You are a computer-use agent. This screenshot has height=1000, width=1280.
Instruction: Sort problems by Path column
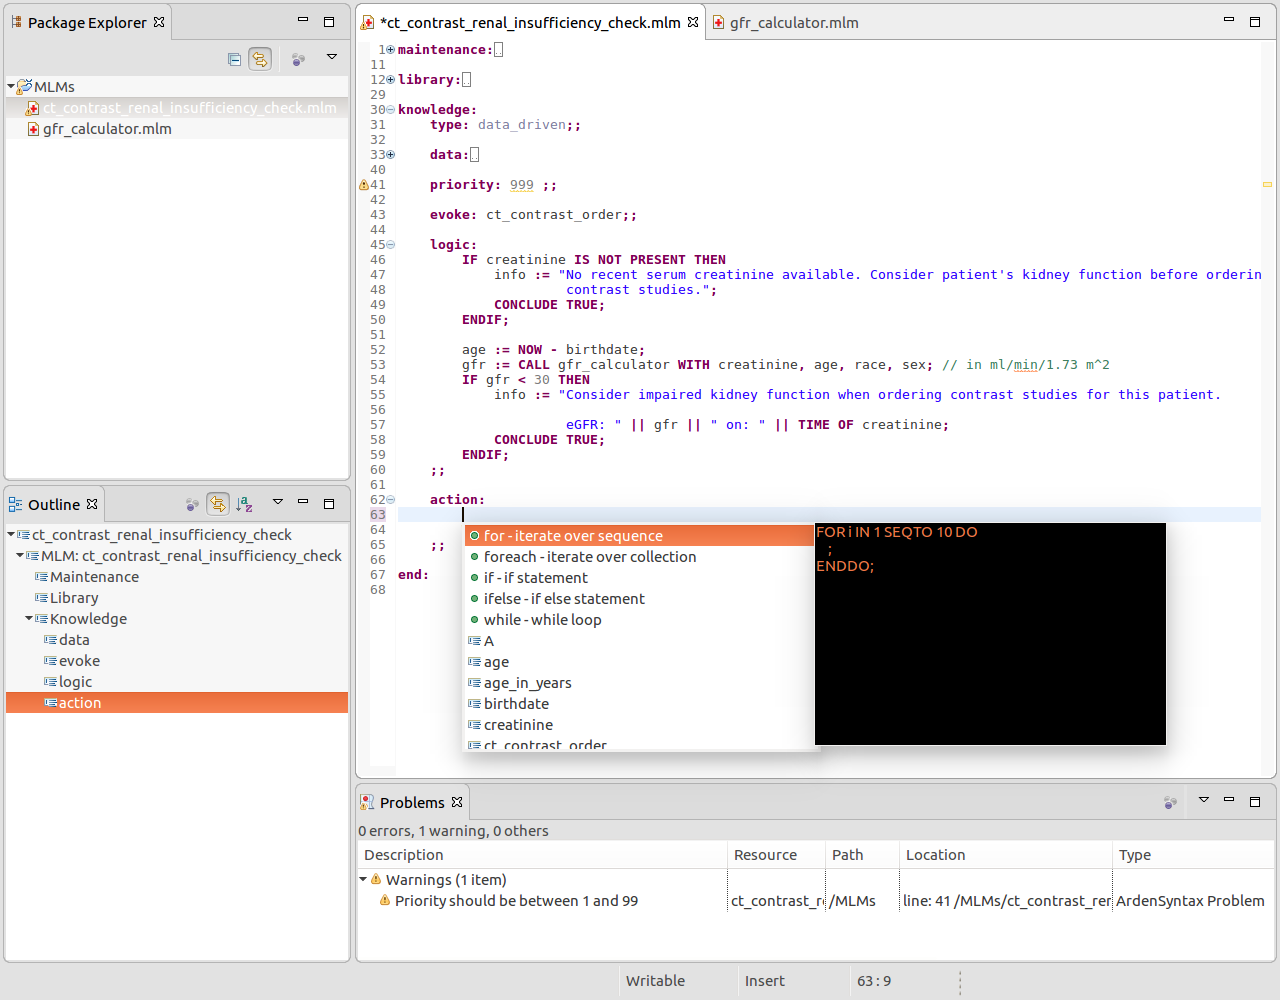pos(863,855)
